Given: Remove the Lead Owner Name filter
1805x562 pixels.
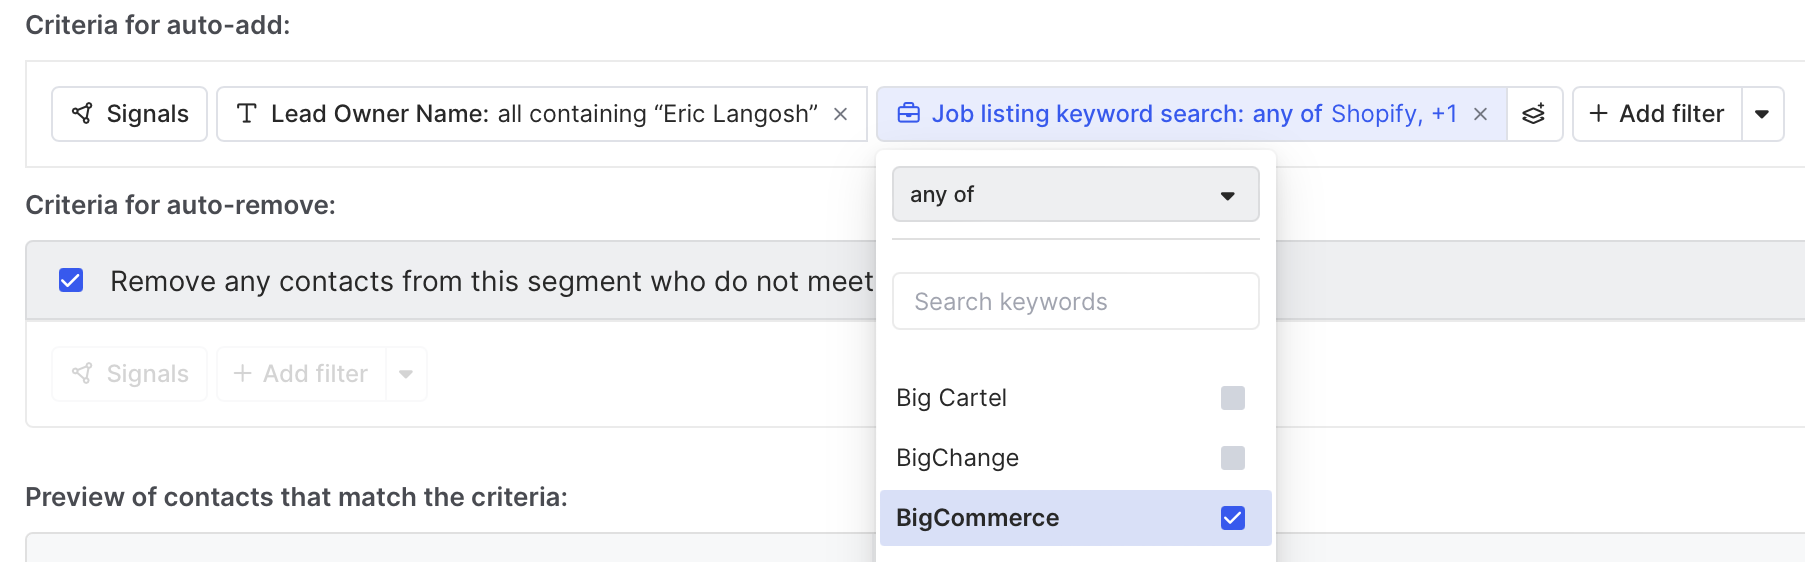Looking at the screenshot, I should coord(841,114).
